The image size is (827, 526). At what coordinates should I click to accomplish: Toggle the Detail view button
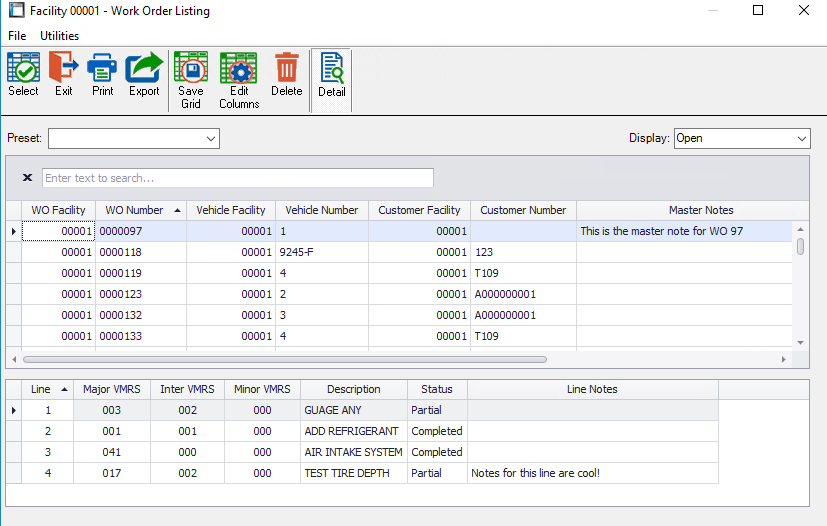pos(331,77)
